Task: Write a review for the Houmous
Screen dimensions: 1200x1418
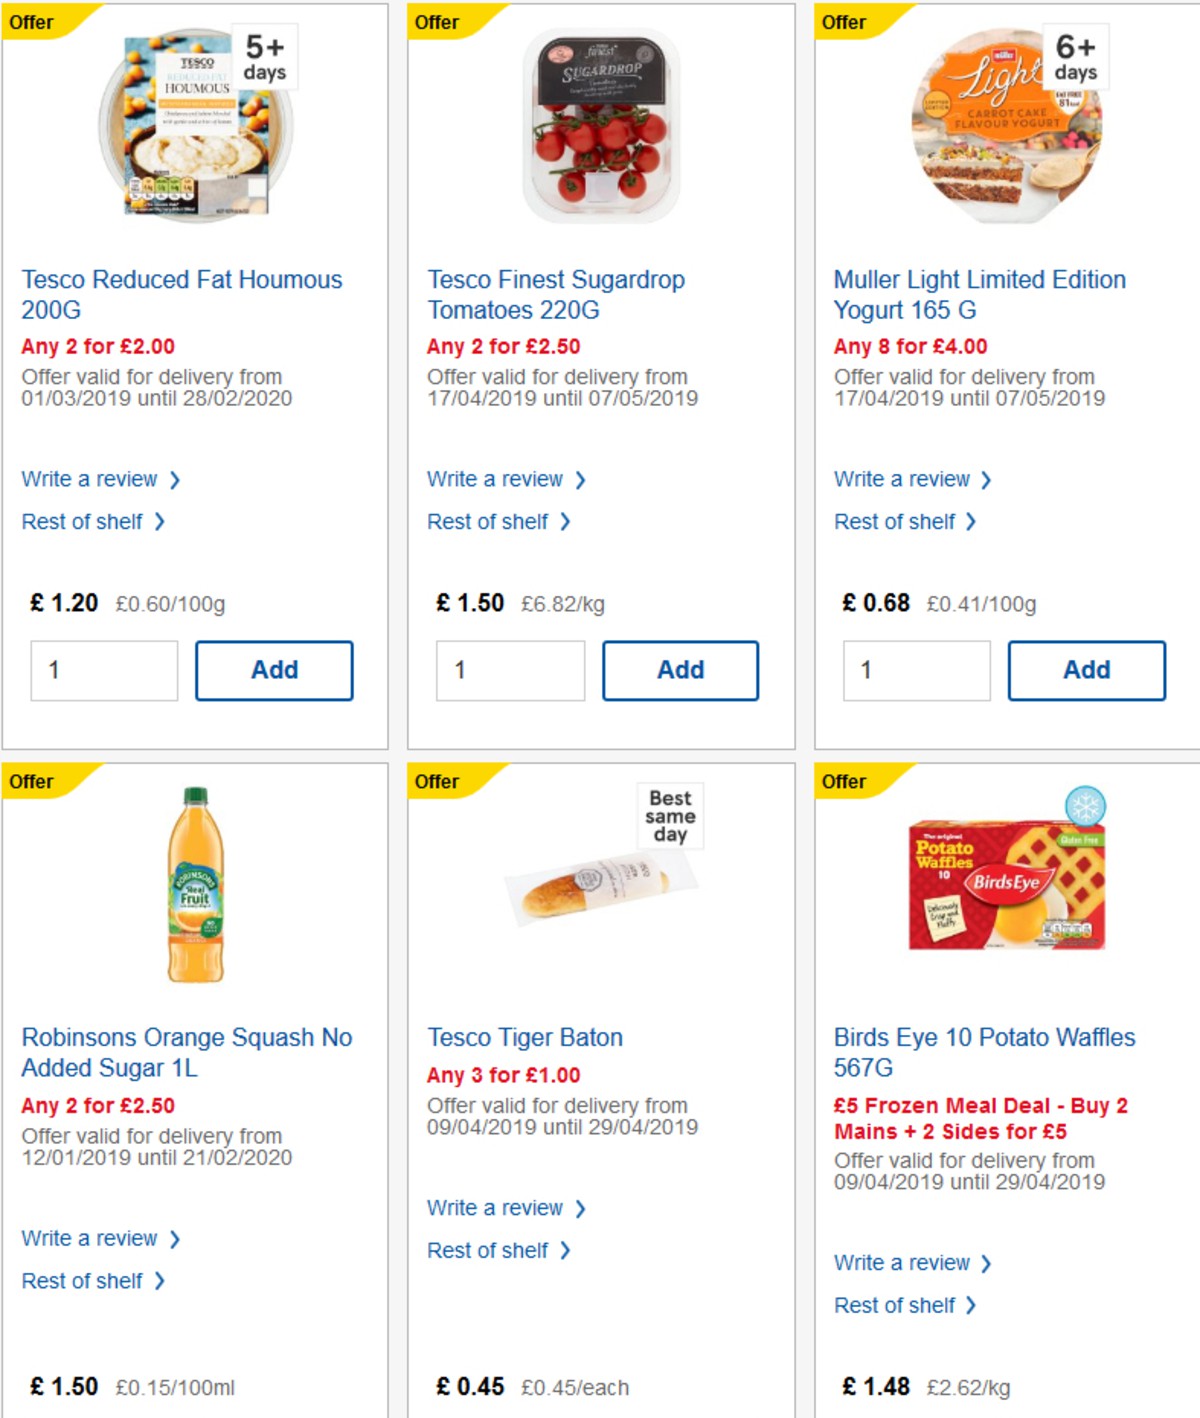Action: 91,479
